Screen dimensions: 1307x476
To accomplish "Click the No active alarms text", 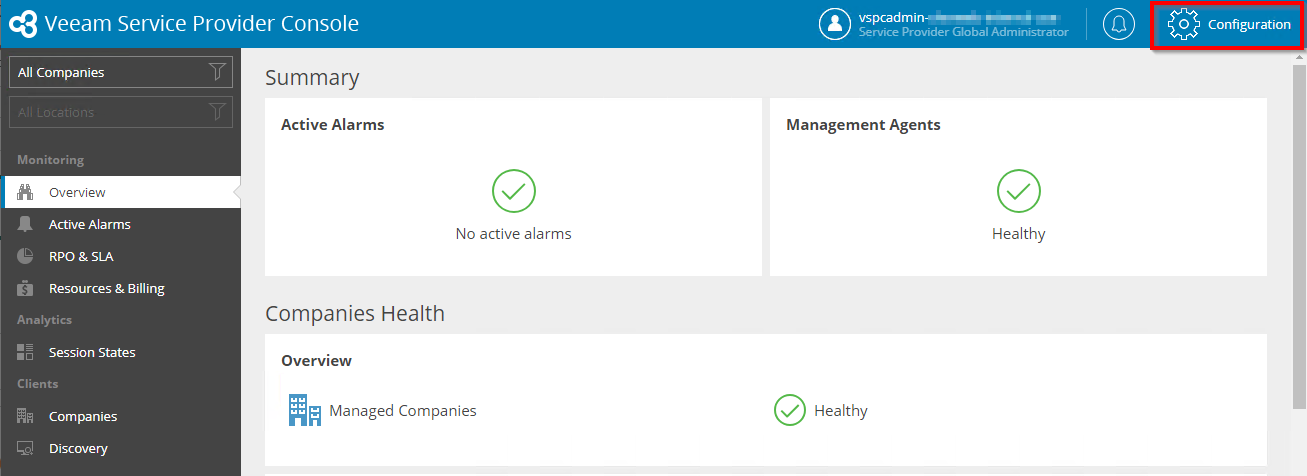I will [514, 233].
